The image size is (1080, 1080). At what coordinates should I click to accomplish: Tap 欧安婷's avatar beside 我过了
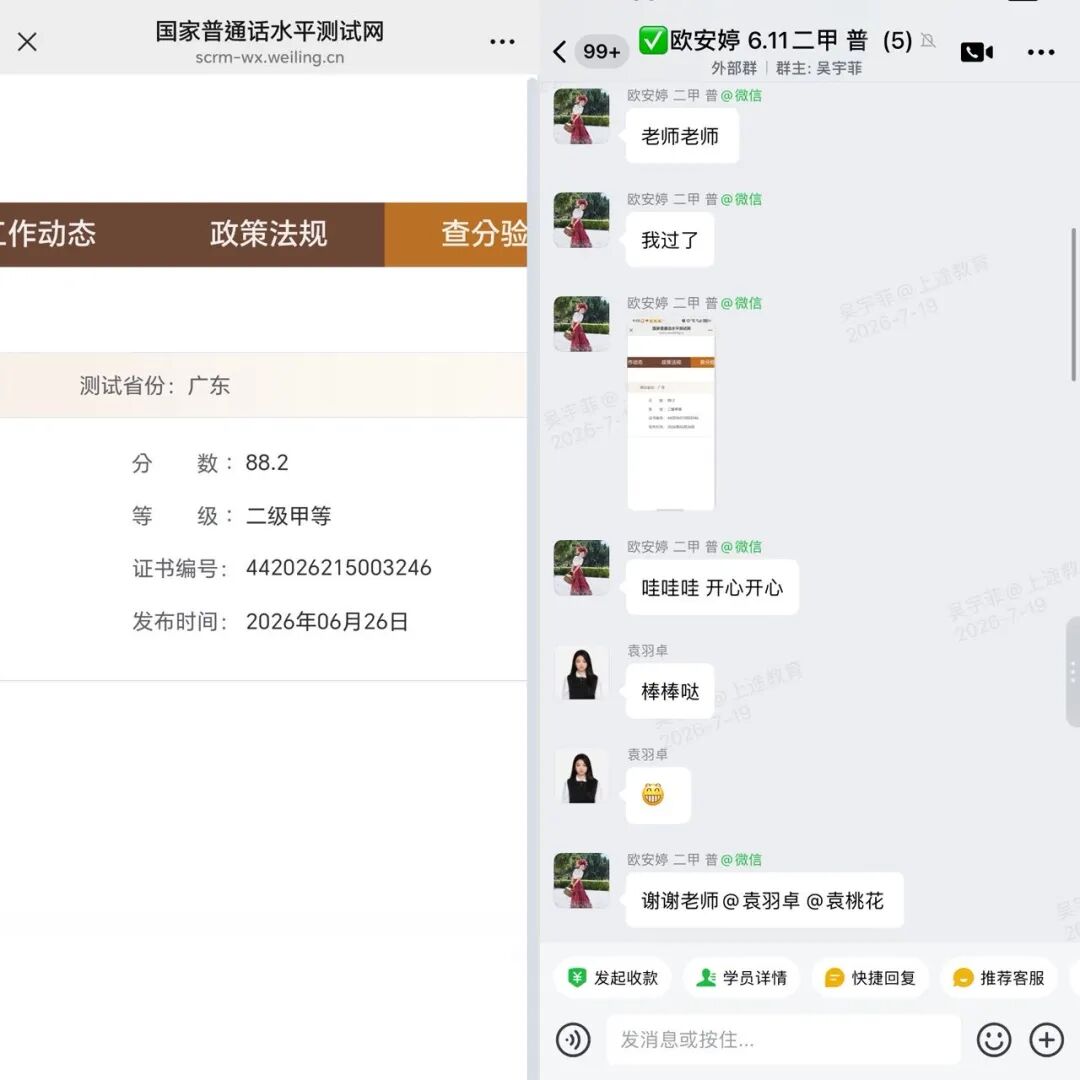coord(581,220)
